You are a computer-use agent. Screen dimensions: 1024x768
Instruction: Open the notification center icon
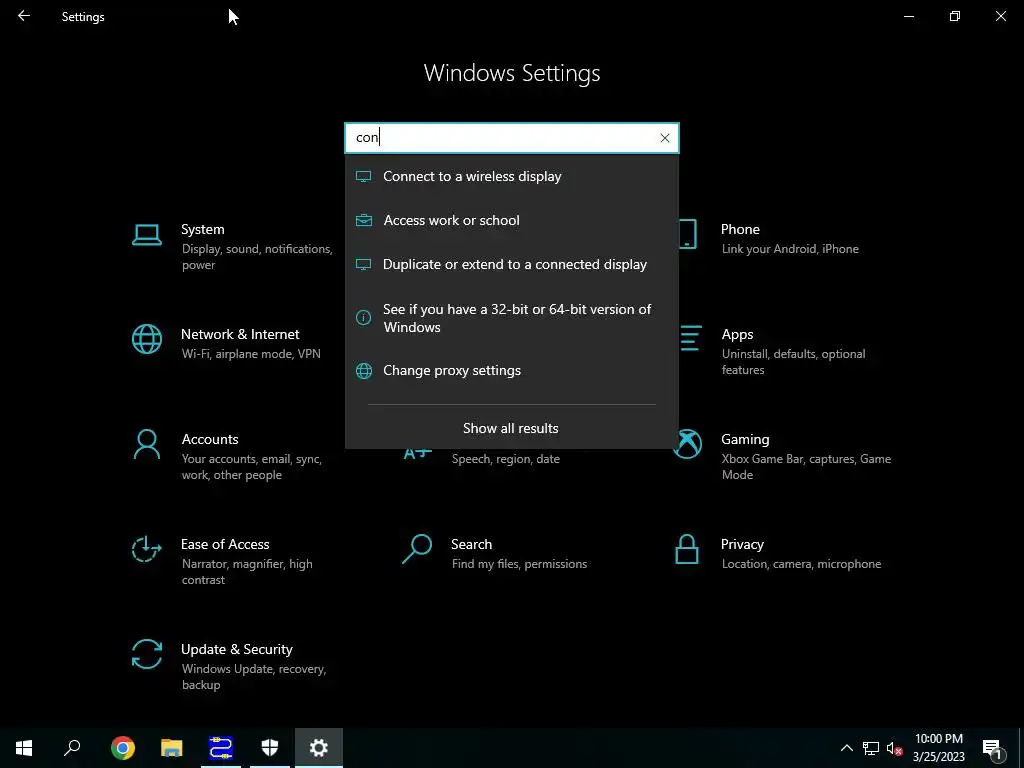[992, 748]
